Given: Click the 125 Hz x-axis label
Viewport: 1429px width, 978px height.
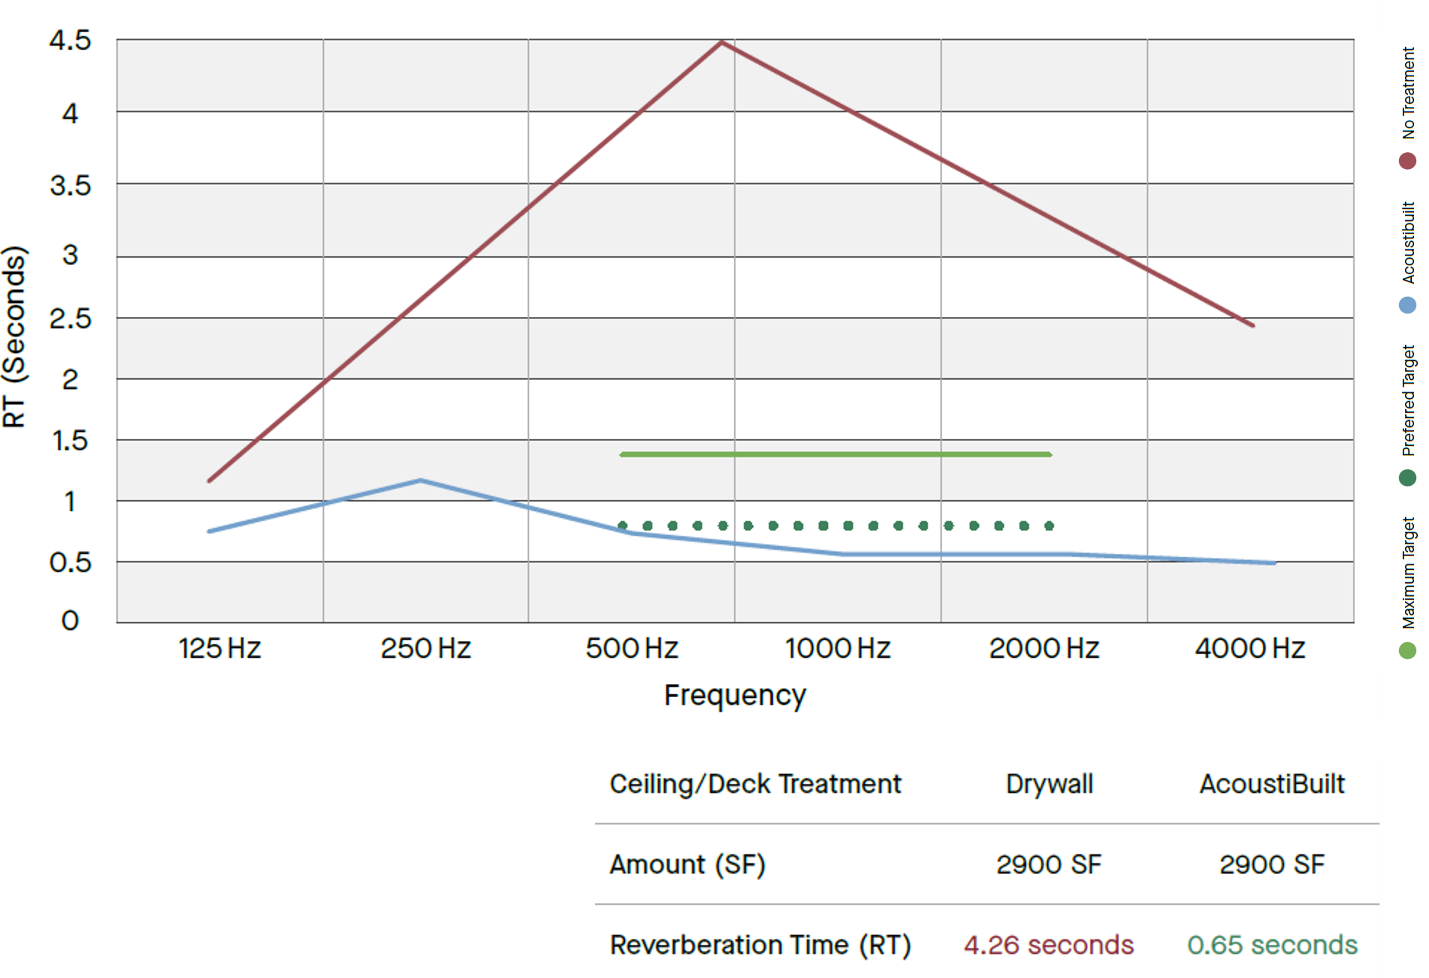Looking at the screenshot, I should [219, 649].
